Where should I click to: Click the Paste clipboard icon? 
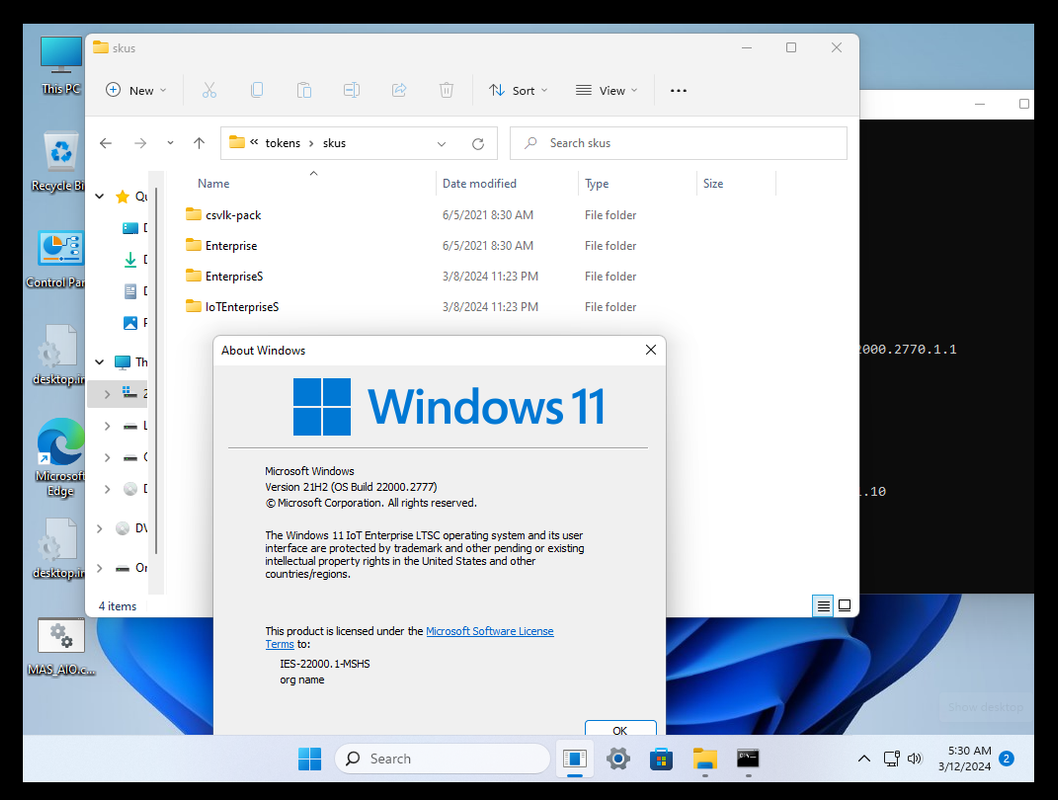click(304, 90)
